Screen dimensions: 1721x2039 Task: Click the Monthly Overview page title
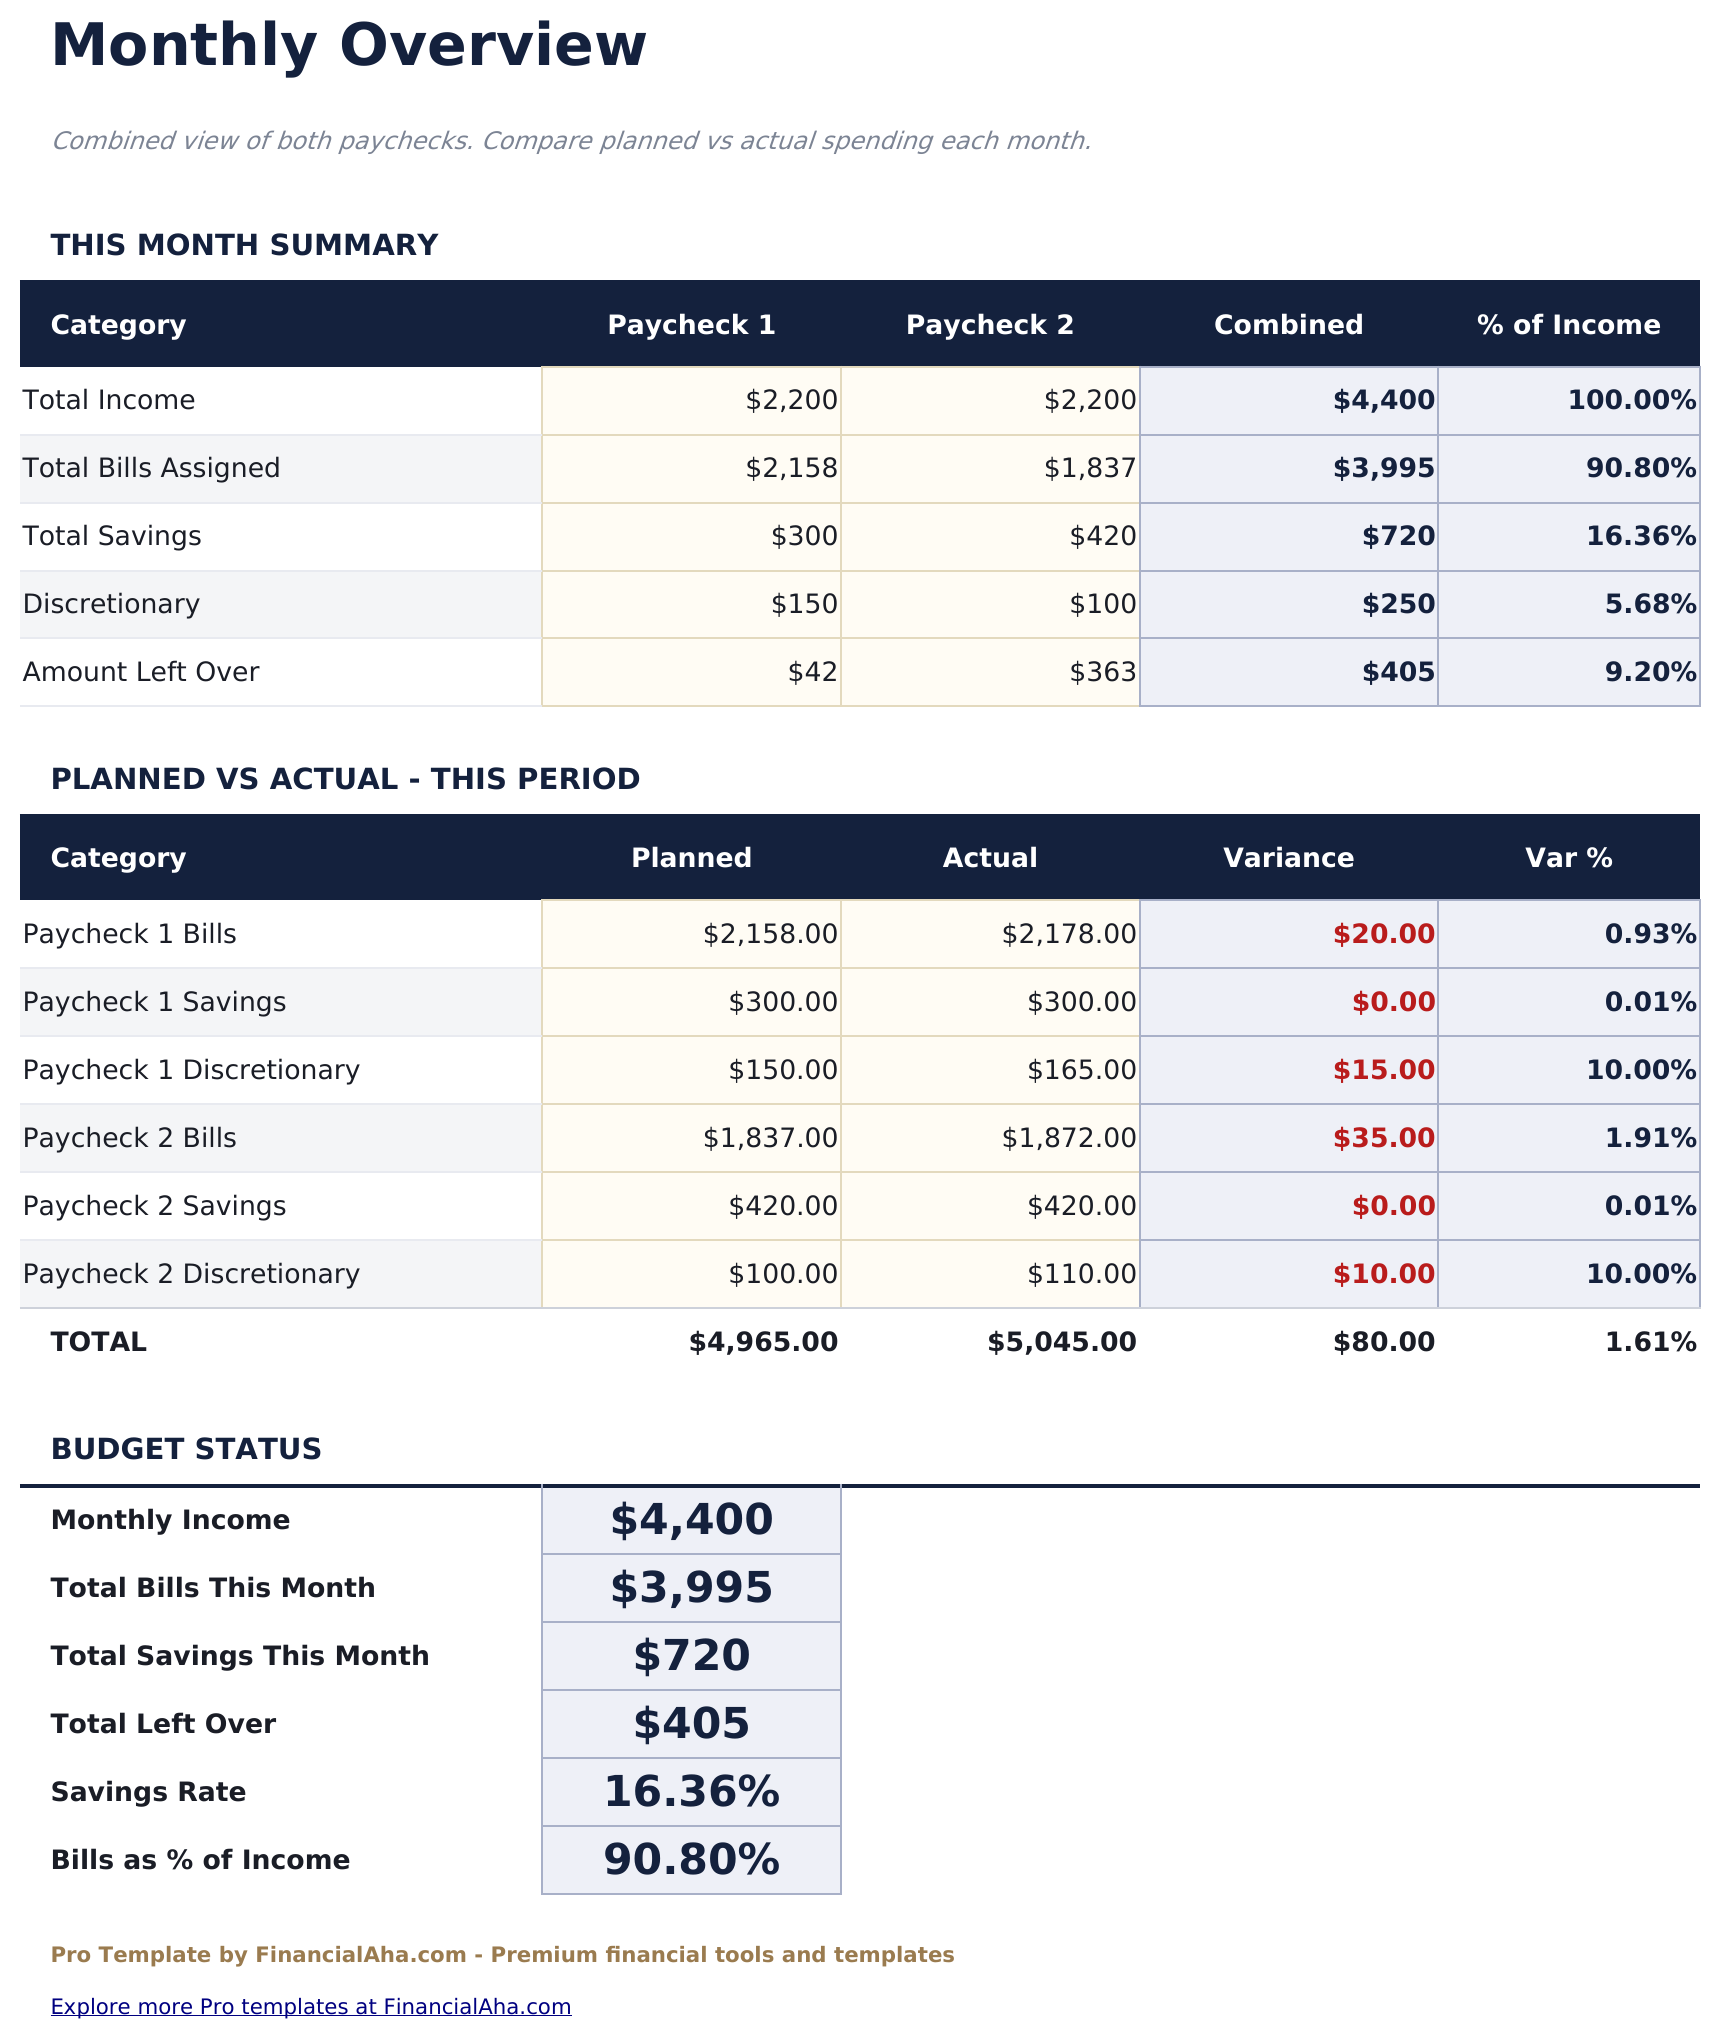(x=350, y=44)
